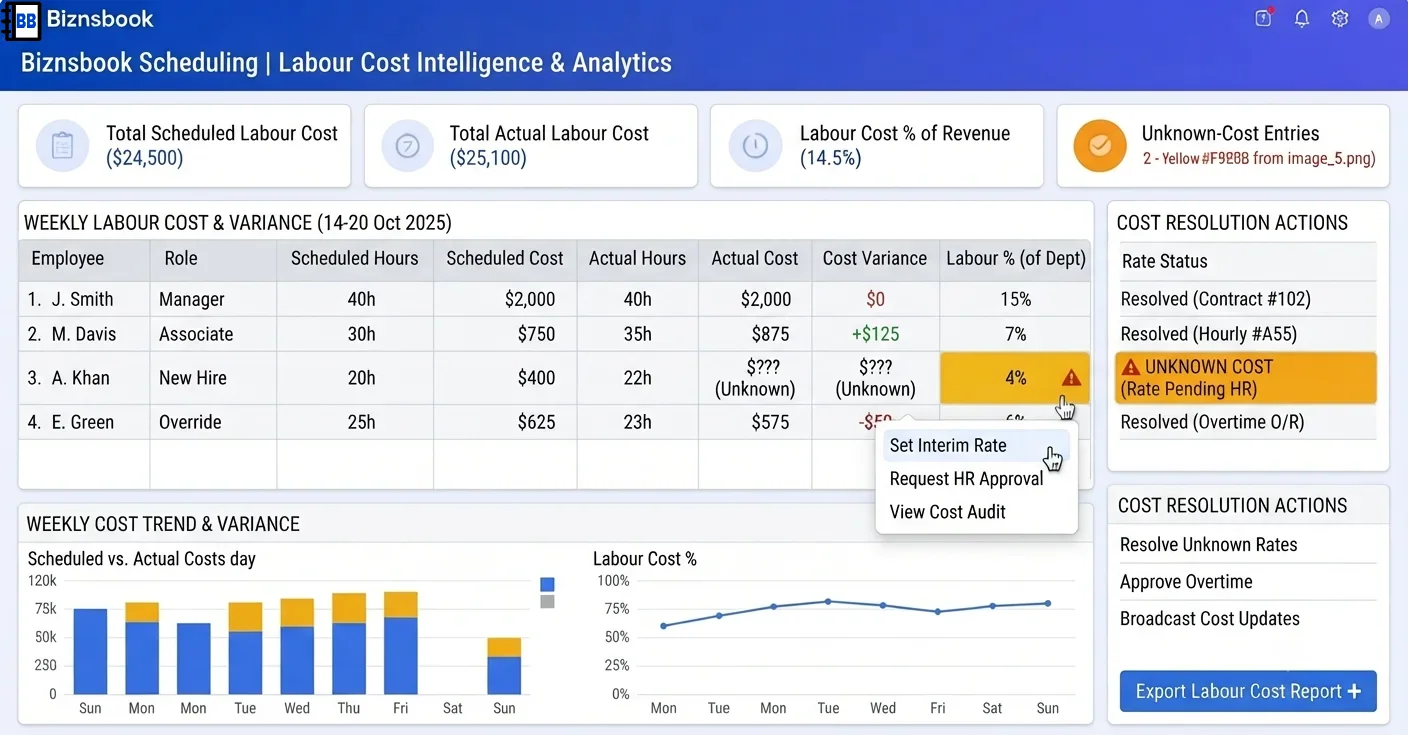This screenshot has width=1408, height=735.
Task: Click Resolved (Hourly #A55) status
Action: (x=1208, y=334)
